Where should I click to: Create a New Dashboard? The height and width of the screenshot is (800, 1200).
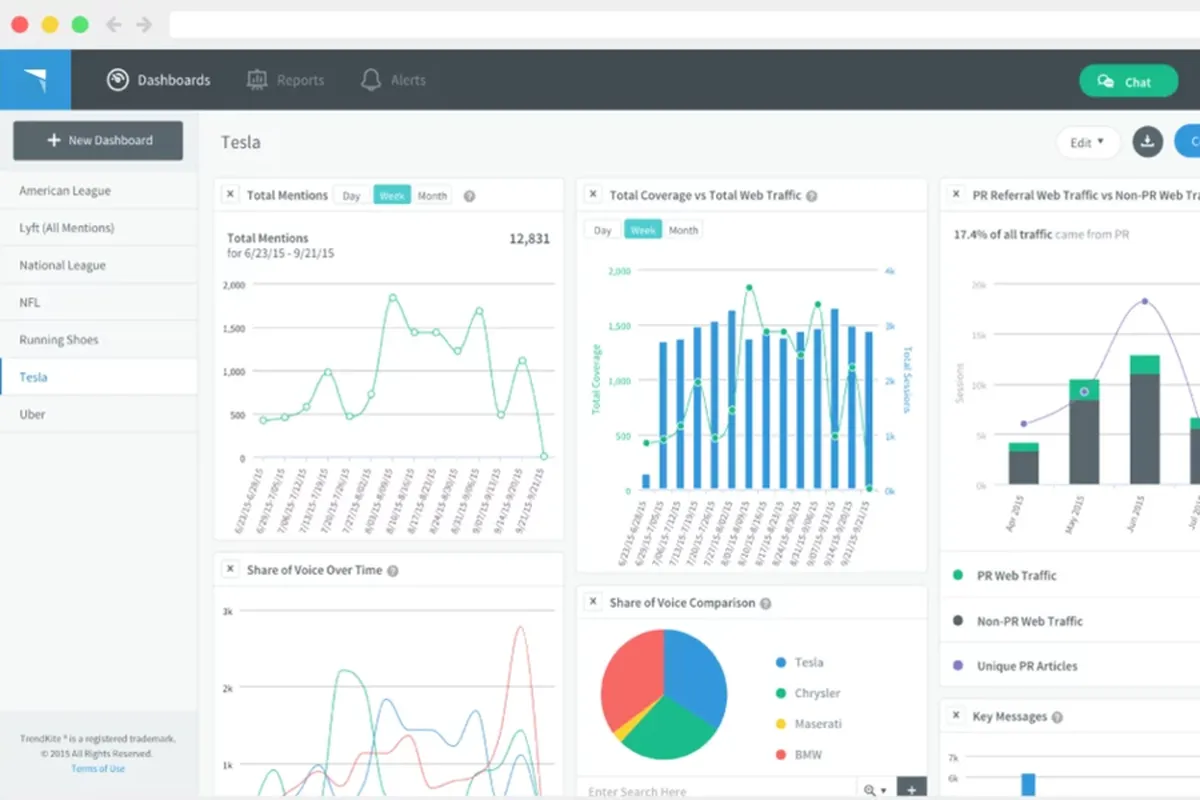[98, 141]
